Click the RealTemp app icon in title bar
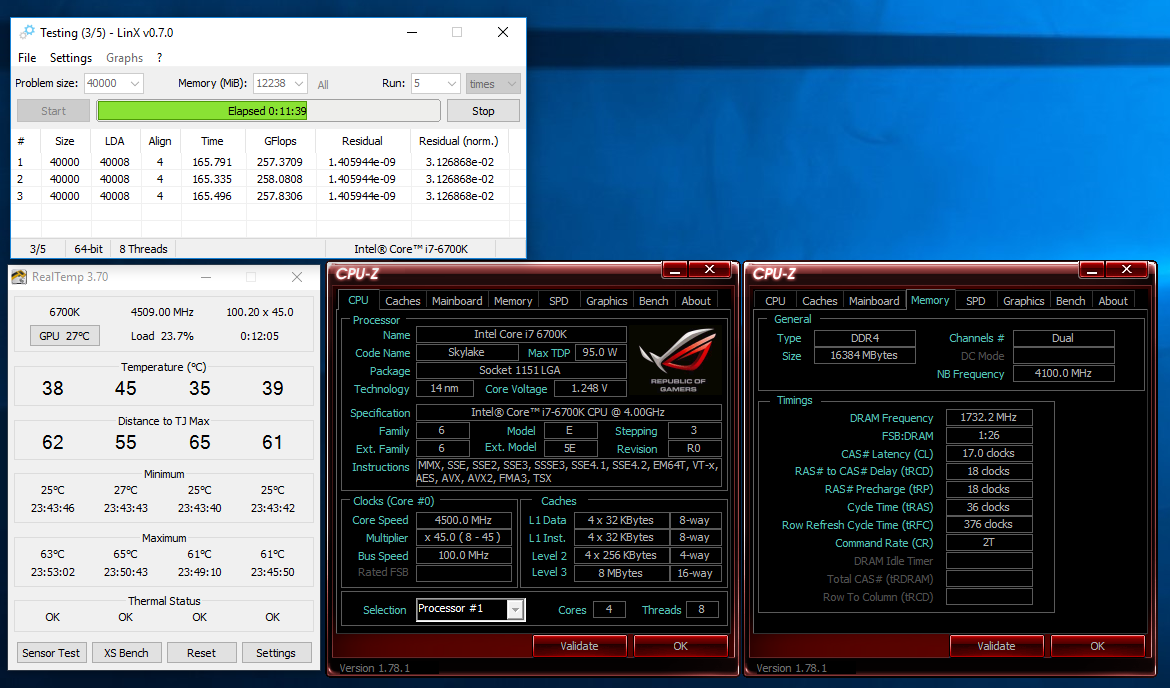The width and height of the screenshot is (1170, 688). 19,277
